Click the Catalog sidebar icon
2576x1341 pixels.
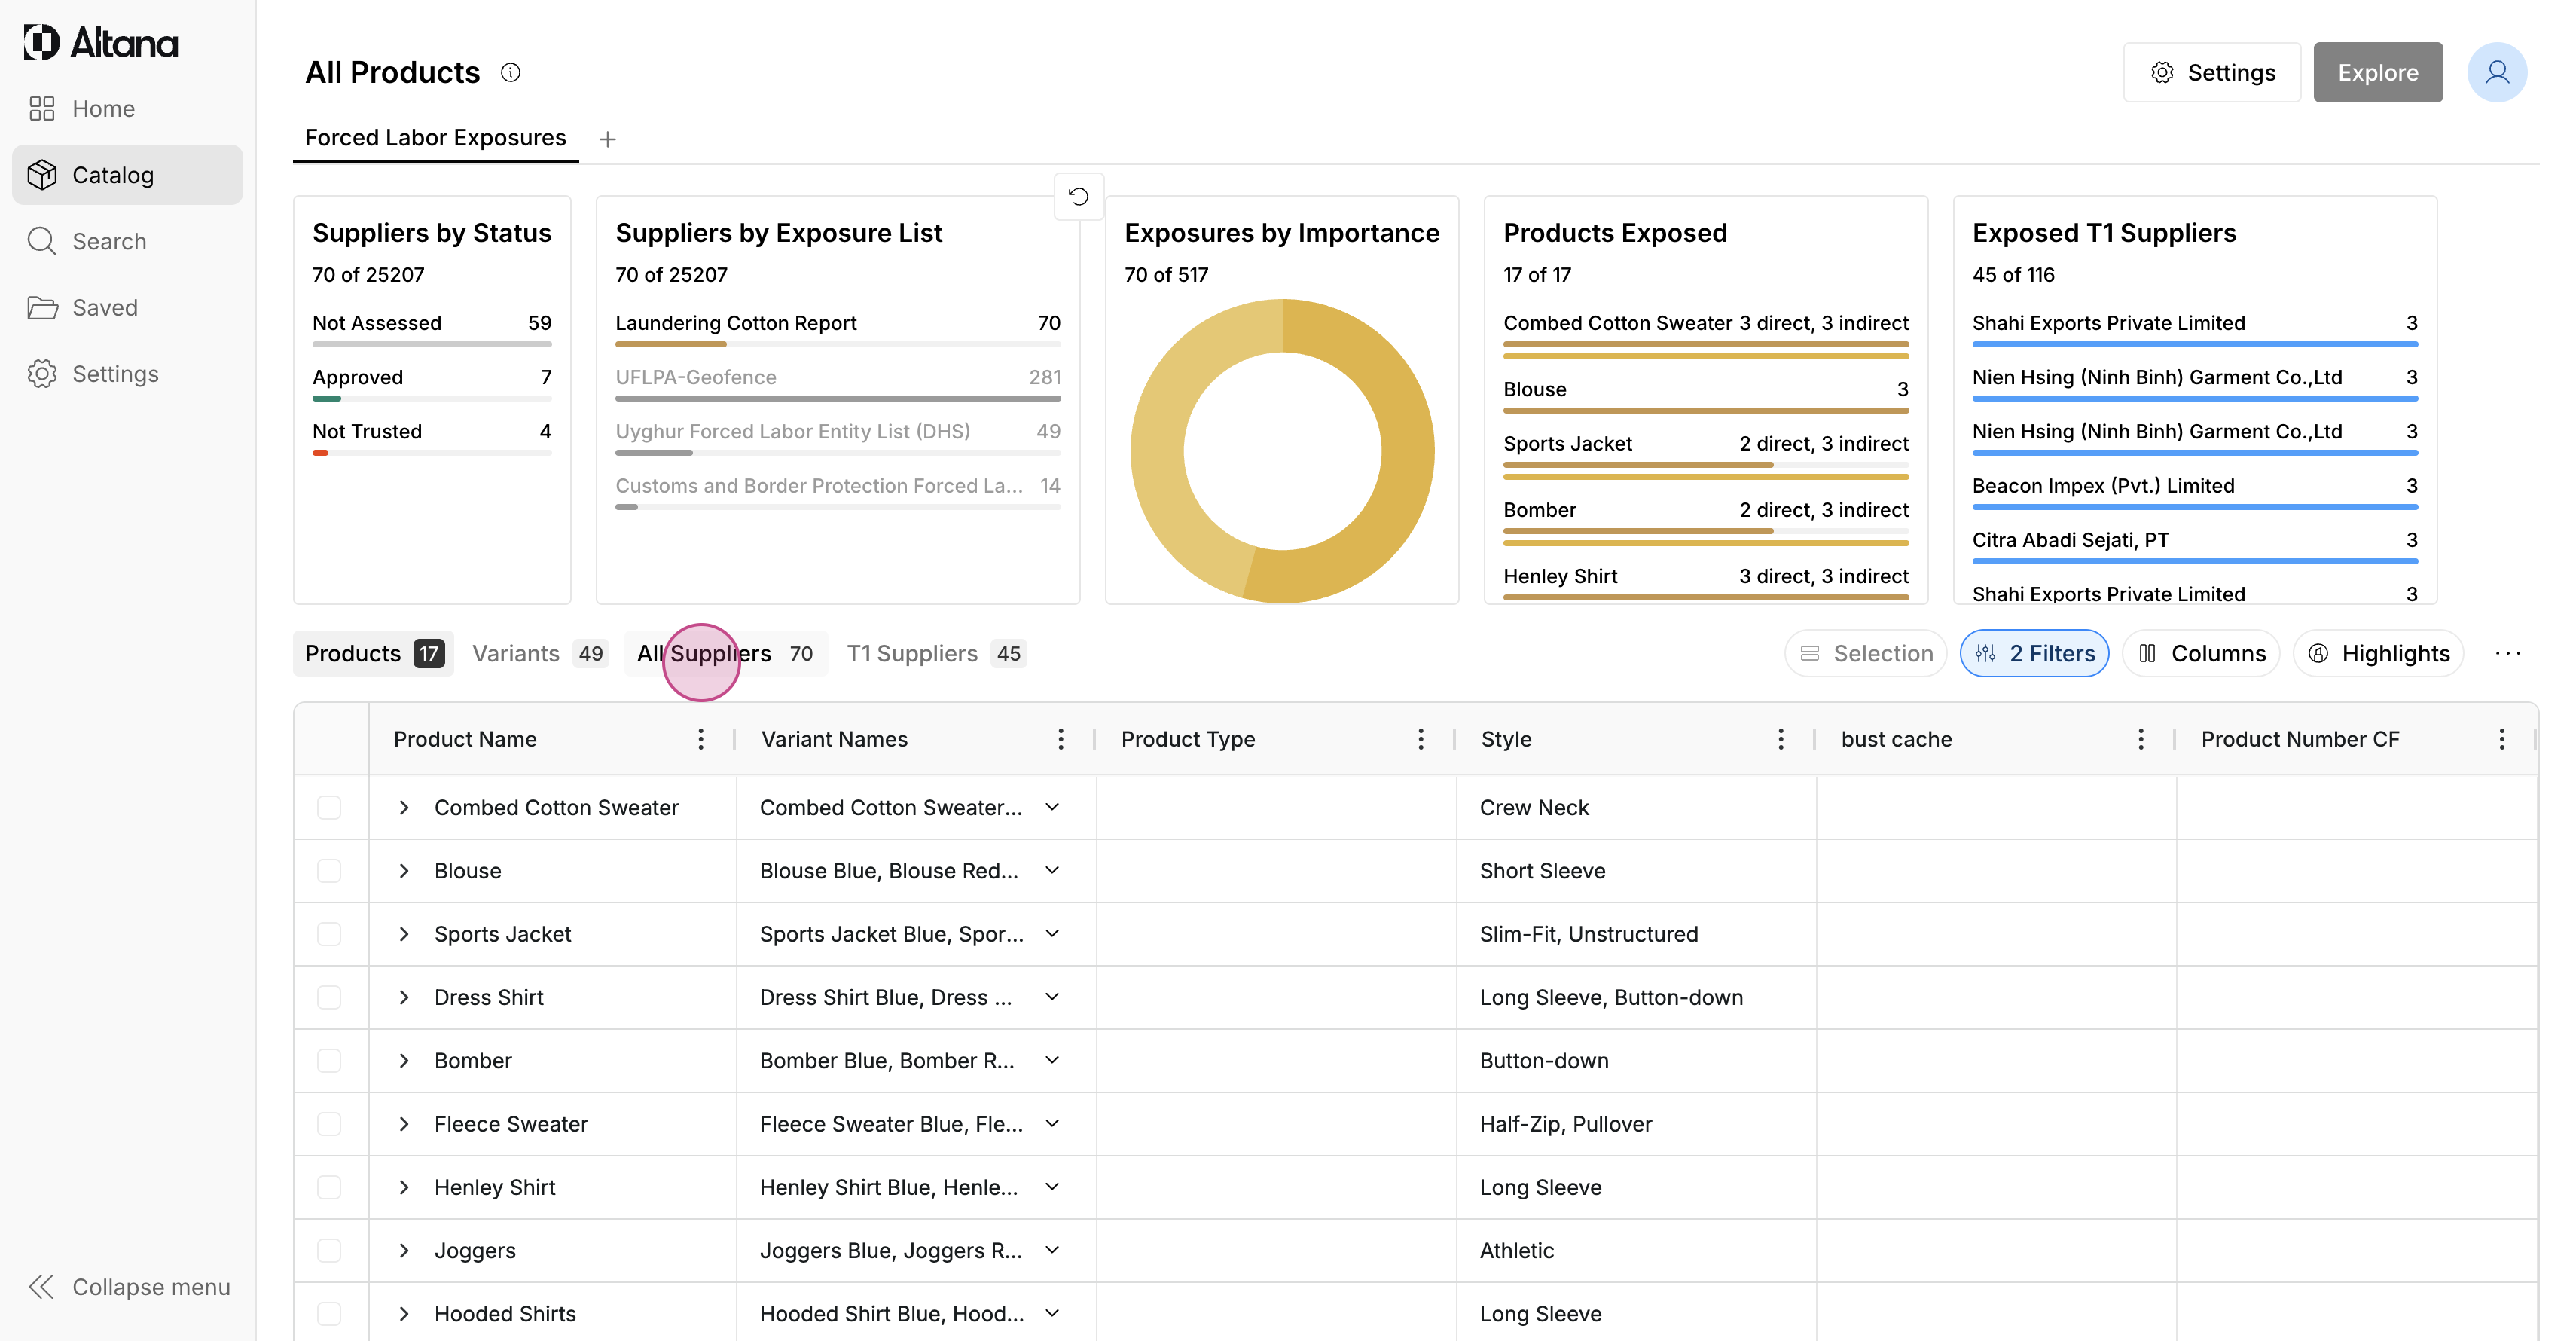pyautogui.click(x=42, y=175)
